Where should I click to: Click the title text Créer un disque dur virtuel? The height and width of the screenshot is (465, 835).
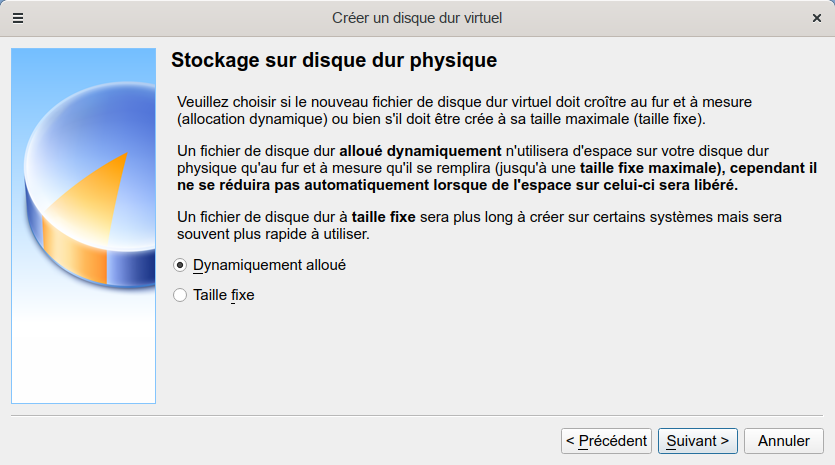pos(417,18)
